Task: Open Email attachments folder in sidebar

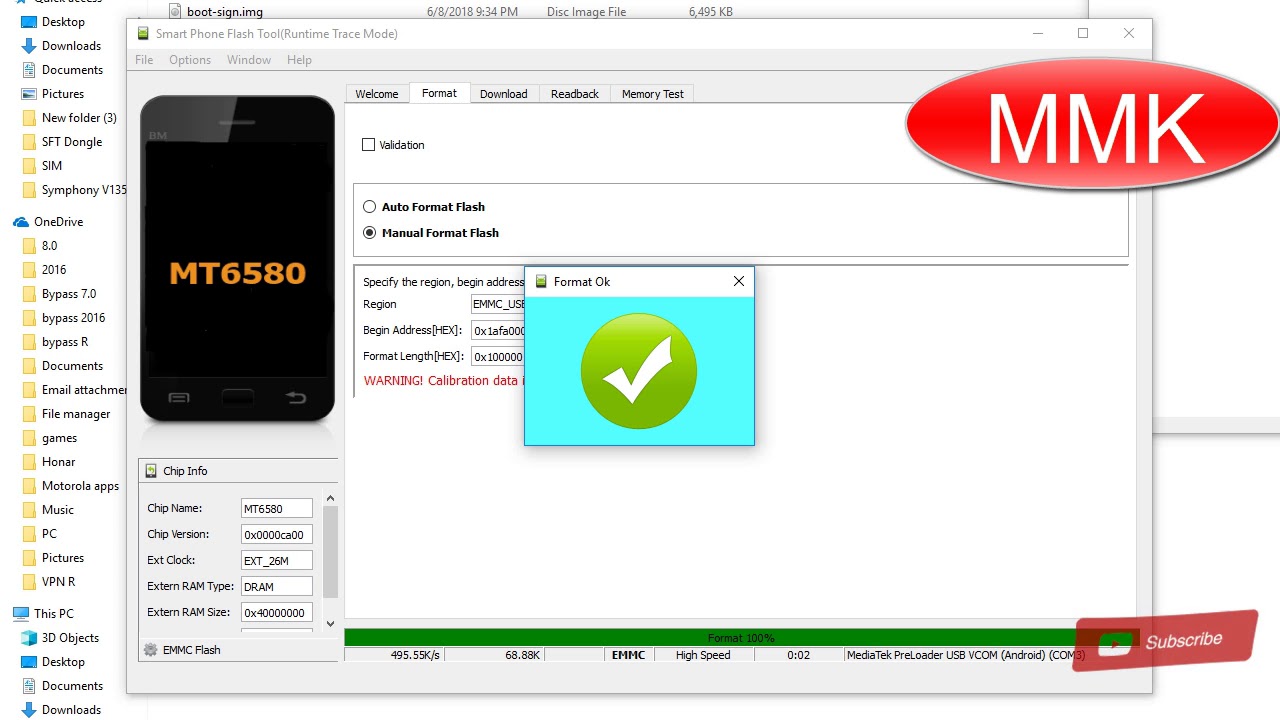Action: pyautogui.click(x=84, y=390)
